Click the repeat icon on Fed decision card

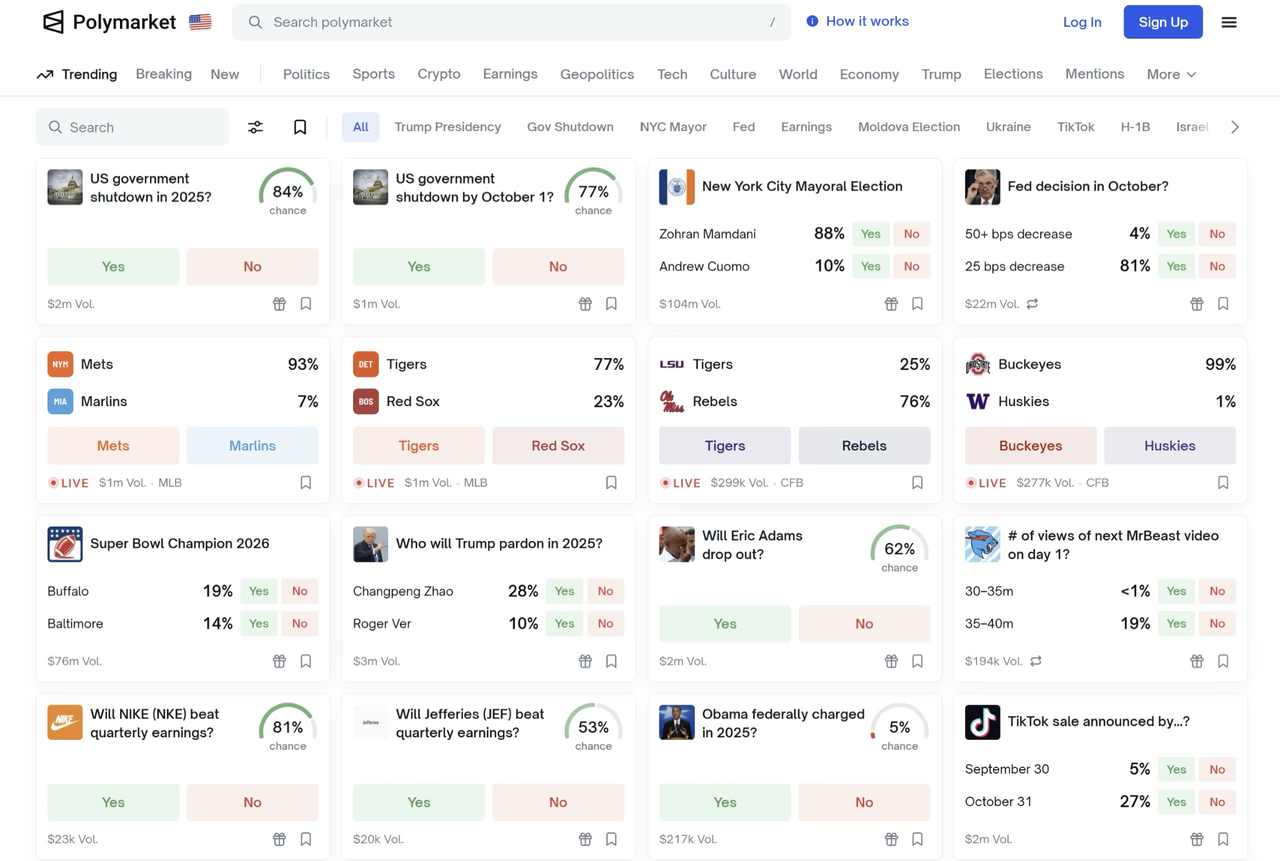[1033, 304]
